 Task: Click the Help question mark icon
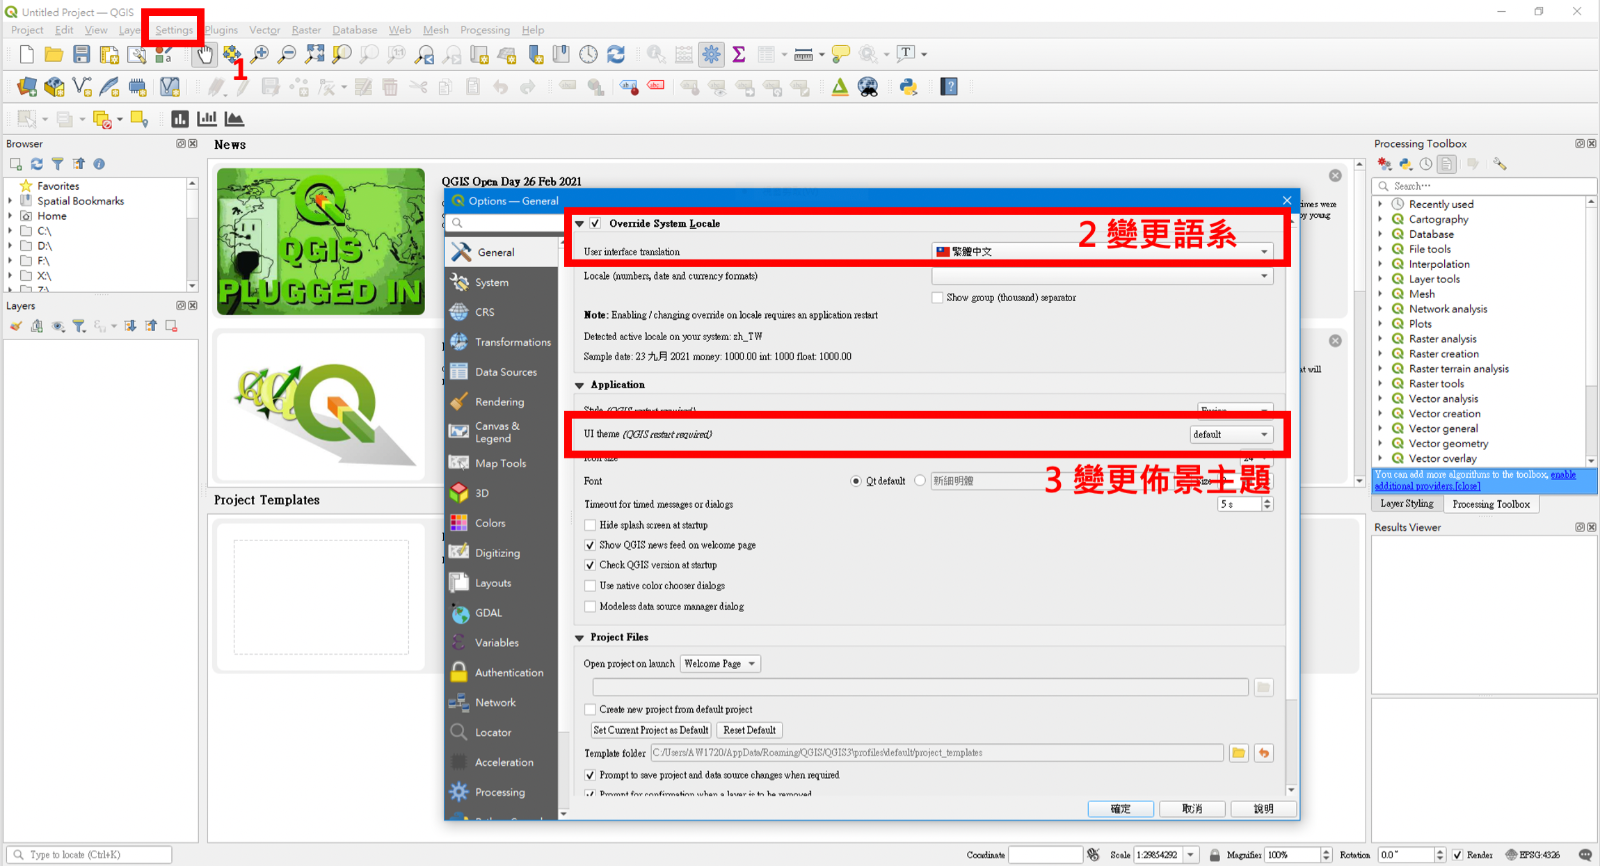(x=950, y=87)
